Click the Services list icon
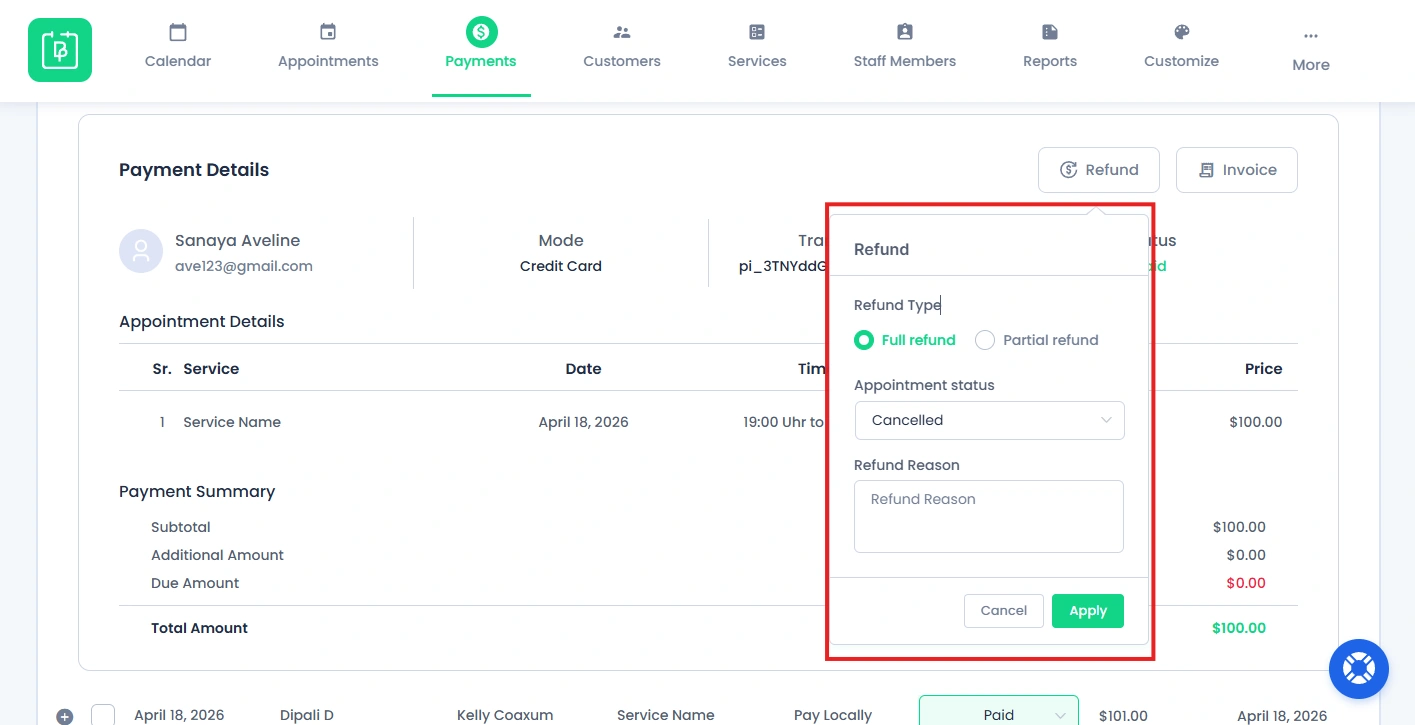Image resolution: width=1415 pixels, height=725 pixels. 757,32
